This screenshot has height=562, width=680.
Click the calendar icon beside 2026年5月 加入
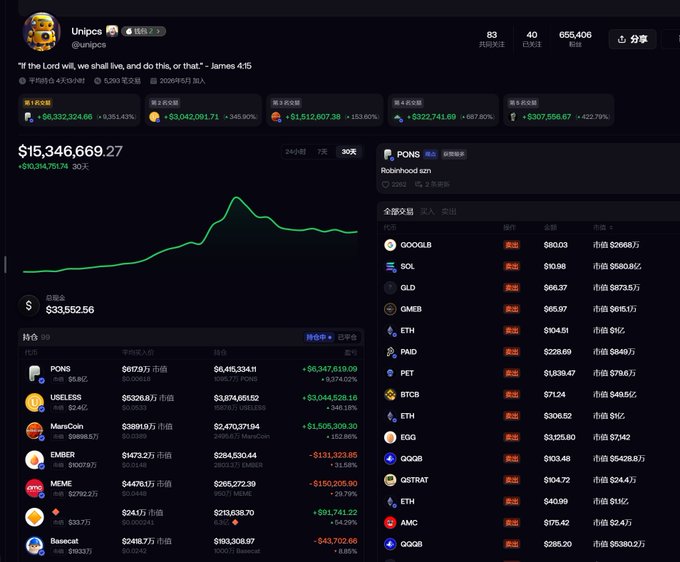153,81
